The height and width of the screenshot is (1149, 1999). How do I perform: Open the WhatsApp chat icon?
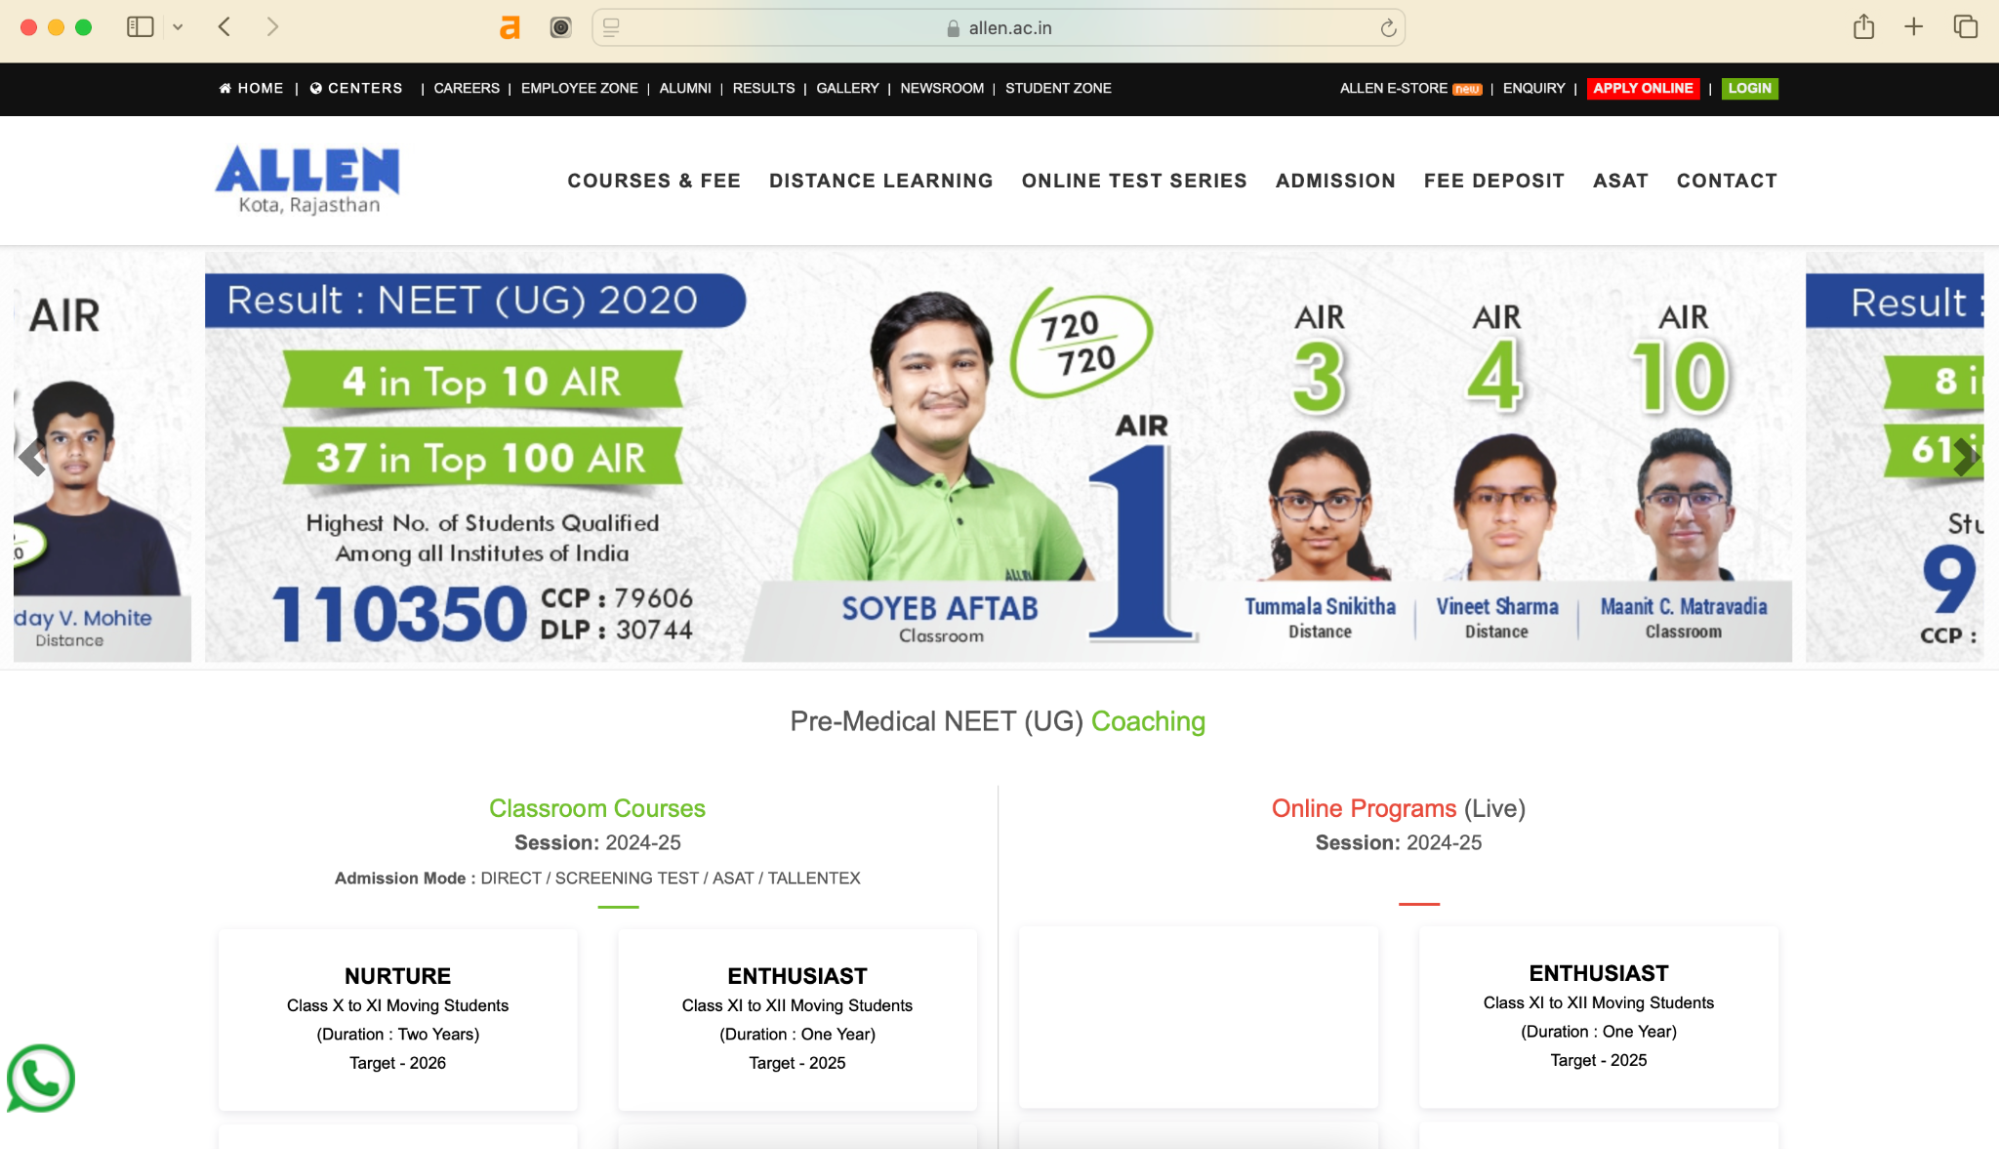tap(40, 1078)
